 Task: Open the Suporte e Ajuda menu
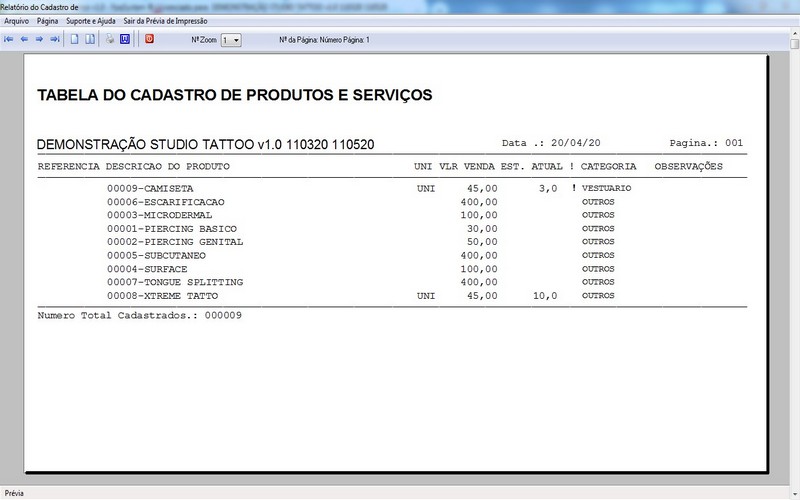(91, 21)
